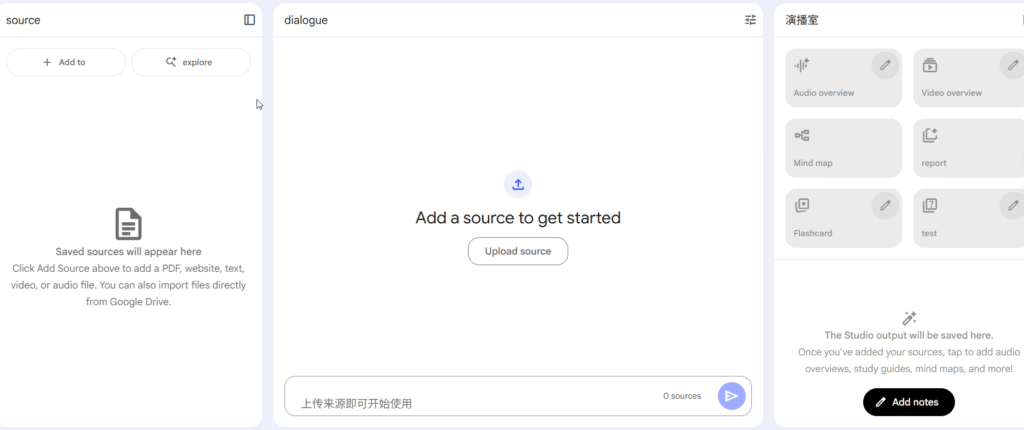Viewport: 1024px width, 430px height.
Task: Customize test with pencil icon
Action: (x=1012, y=205)
